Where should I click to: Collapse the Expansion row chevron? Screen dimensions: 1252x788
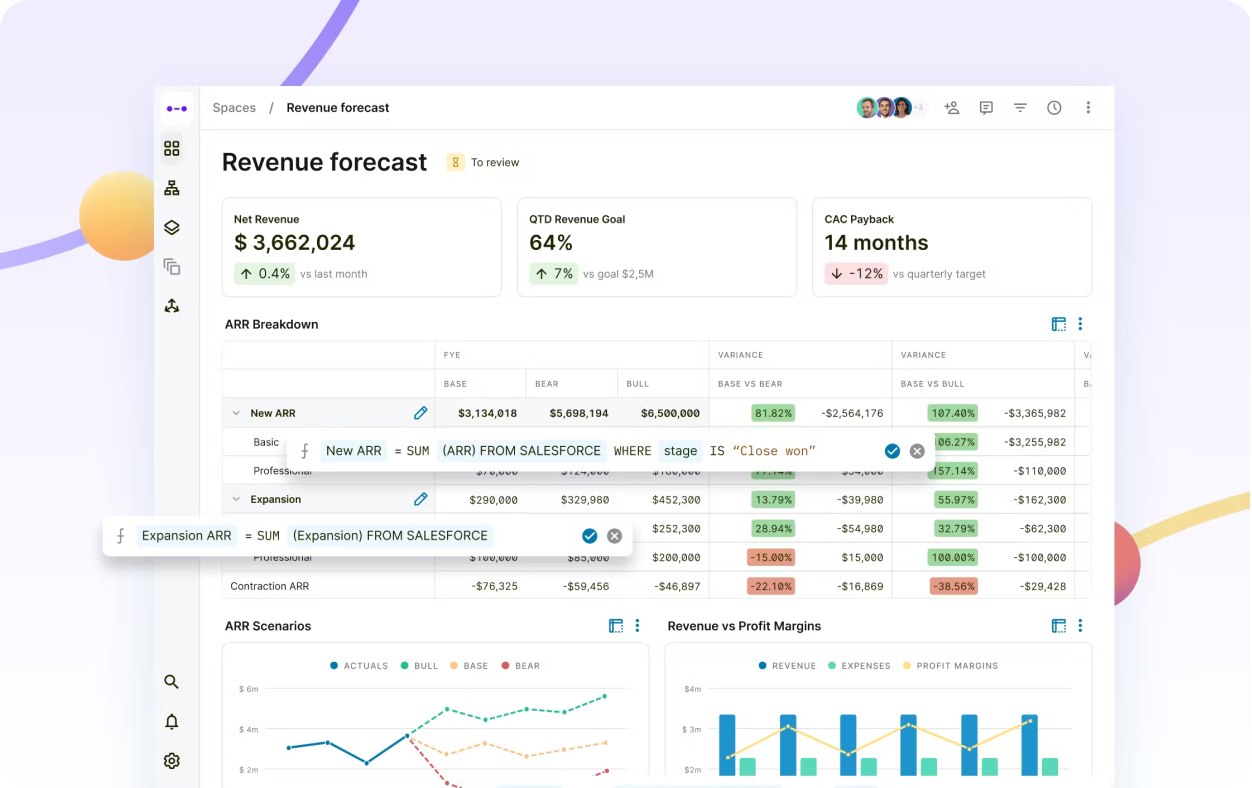pos(237,499)
